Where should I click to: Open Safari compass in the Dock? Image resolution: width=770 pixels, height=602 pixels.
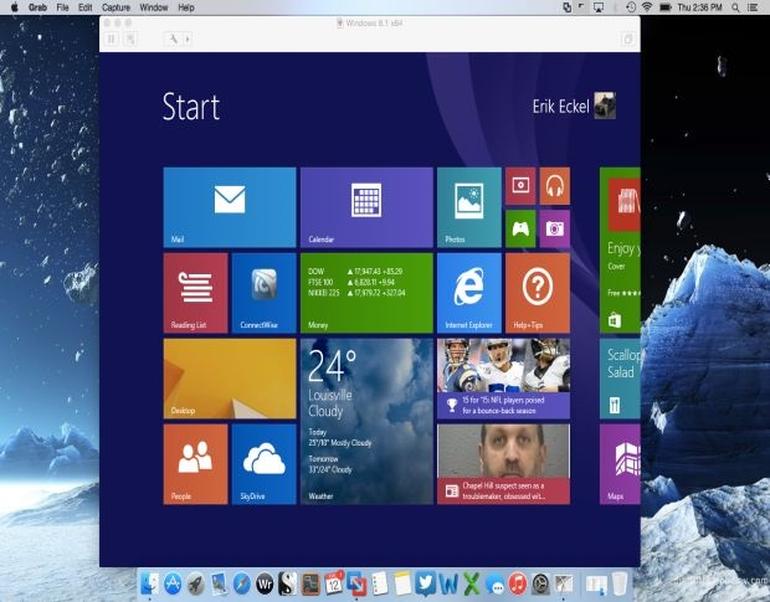point(242,584)
